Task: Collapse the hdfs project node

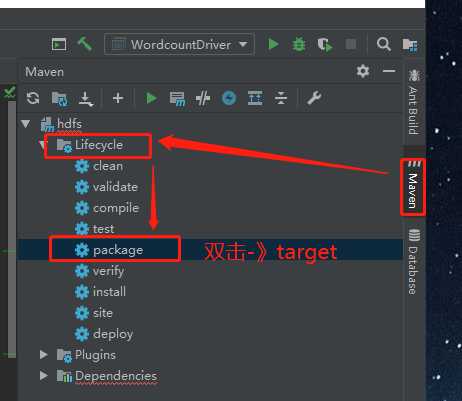Action: [x=26, y=124]
